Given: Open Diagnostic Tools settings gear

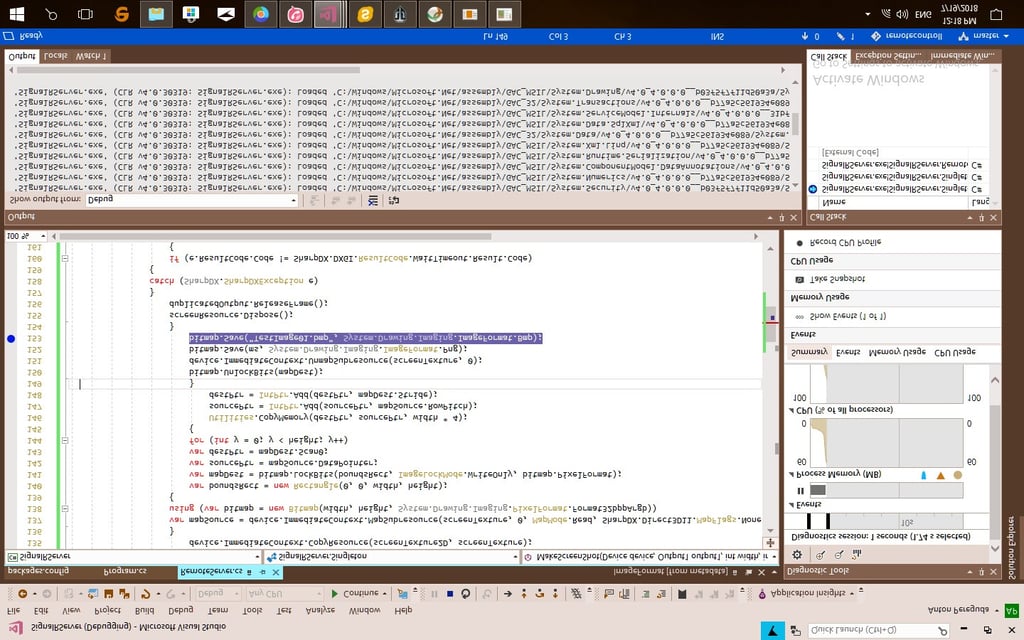Looking at the screenshot, I should point(797,554).
